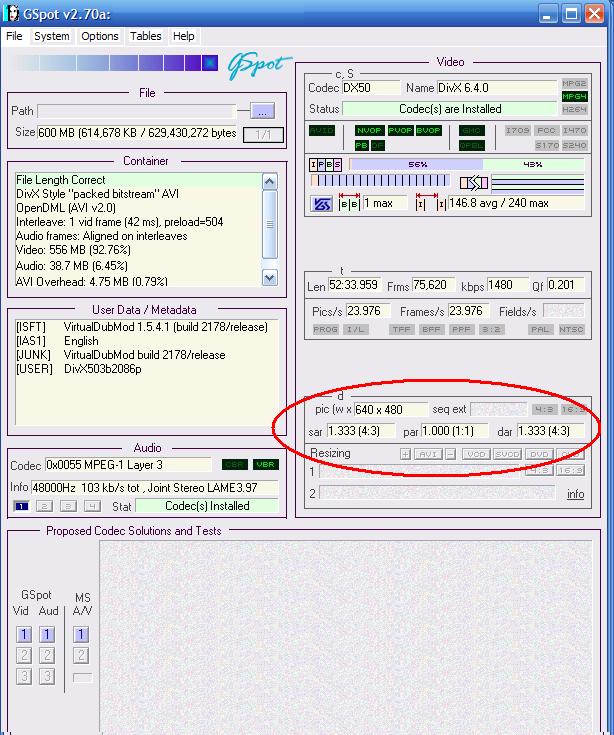Viewport: 614px width, 735px height.
Task: Click the PB packed bitstream badge
Action: 361,145
